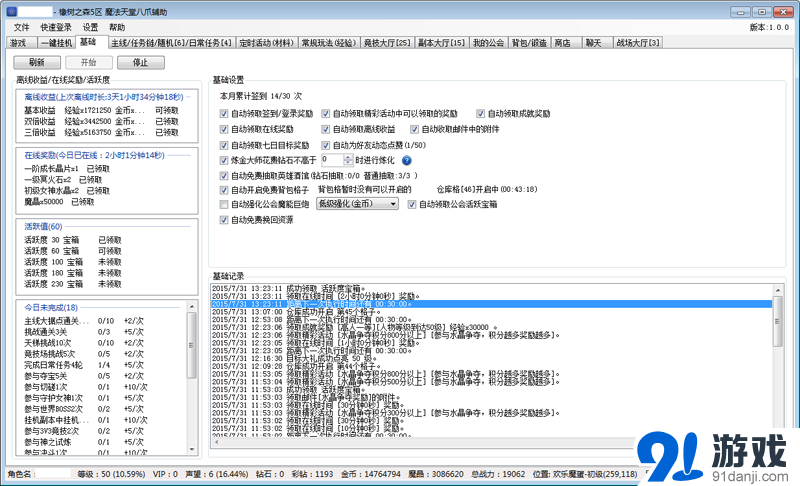Viewport: 800px width, 486px height.
Task: Click the 本月累计签到 14/30 次 text
Action: coord(261,96)
